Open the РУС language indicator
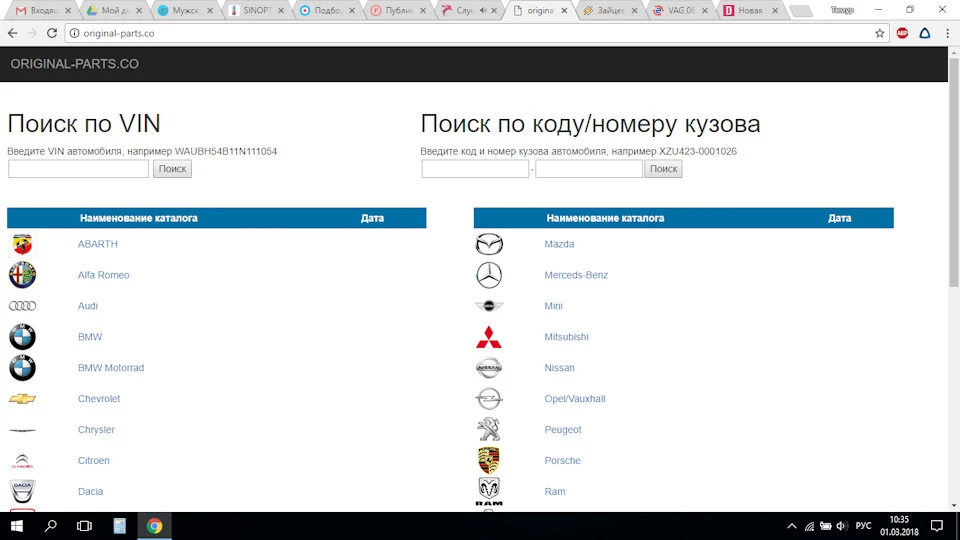Viewport: 960px width, 540px height. click(x=863, y=526)
